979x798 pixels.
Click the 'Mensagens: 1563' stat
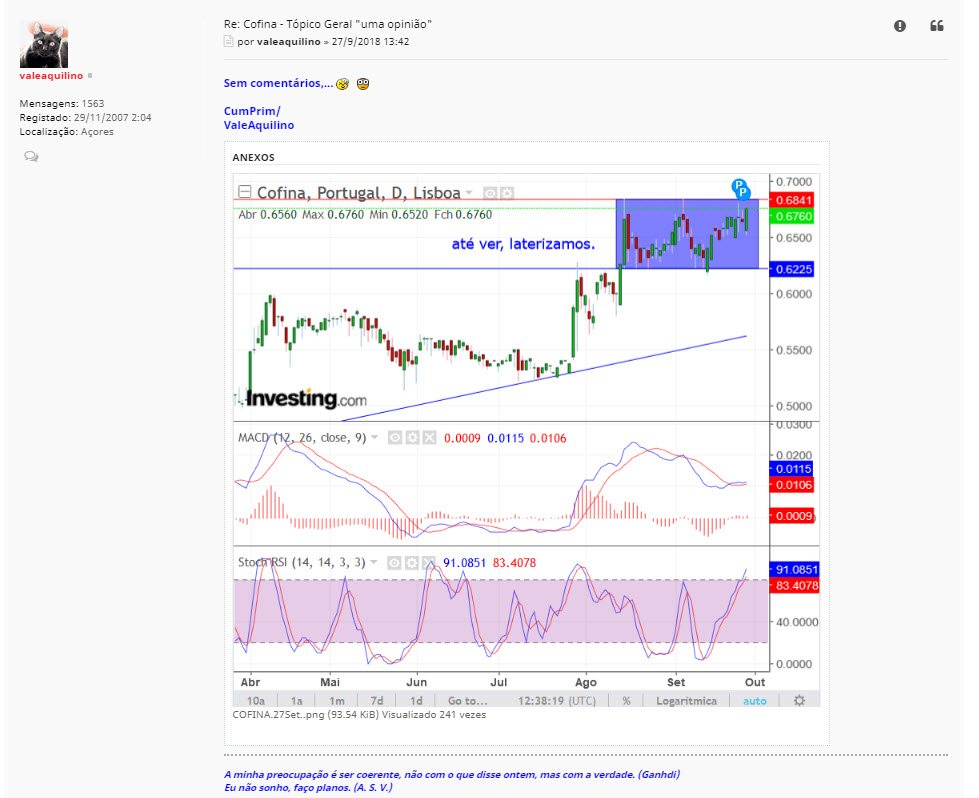62,103
